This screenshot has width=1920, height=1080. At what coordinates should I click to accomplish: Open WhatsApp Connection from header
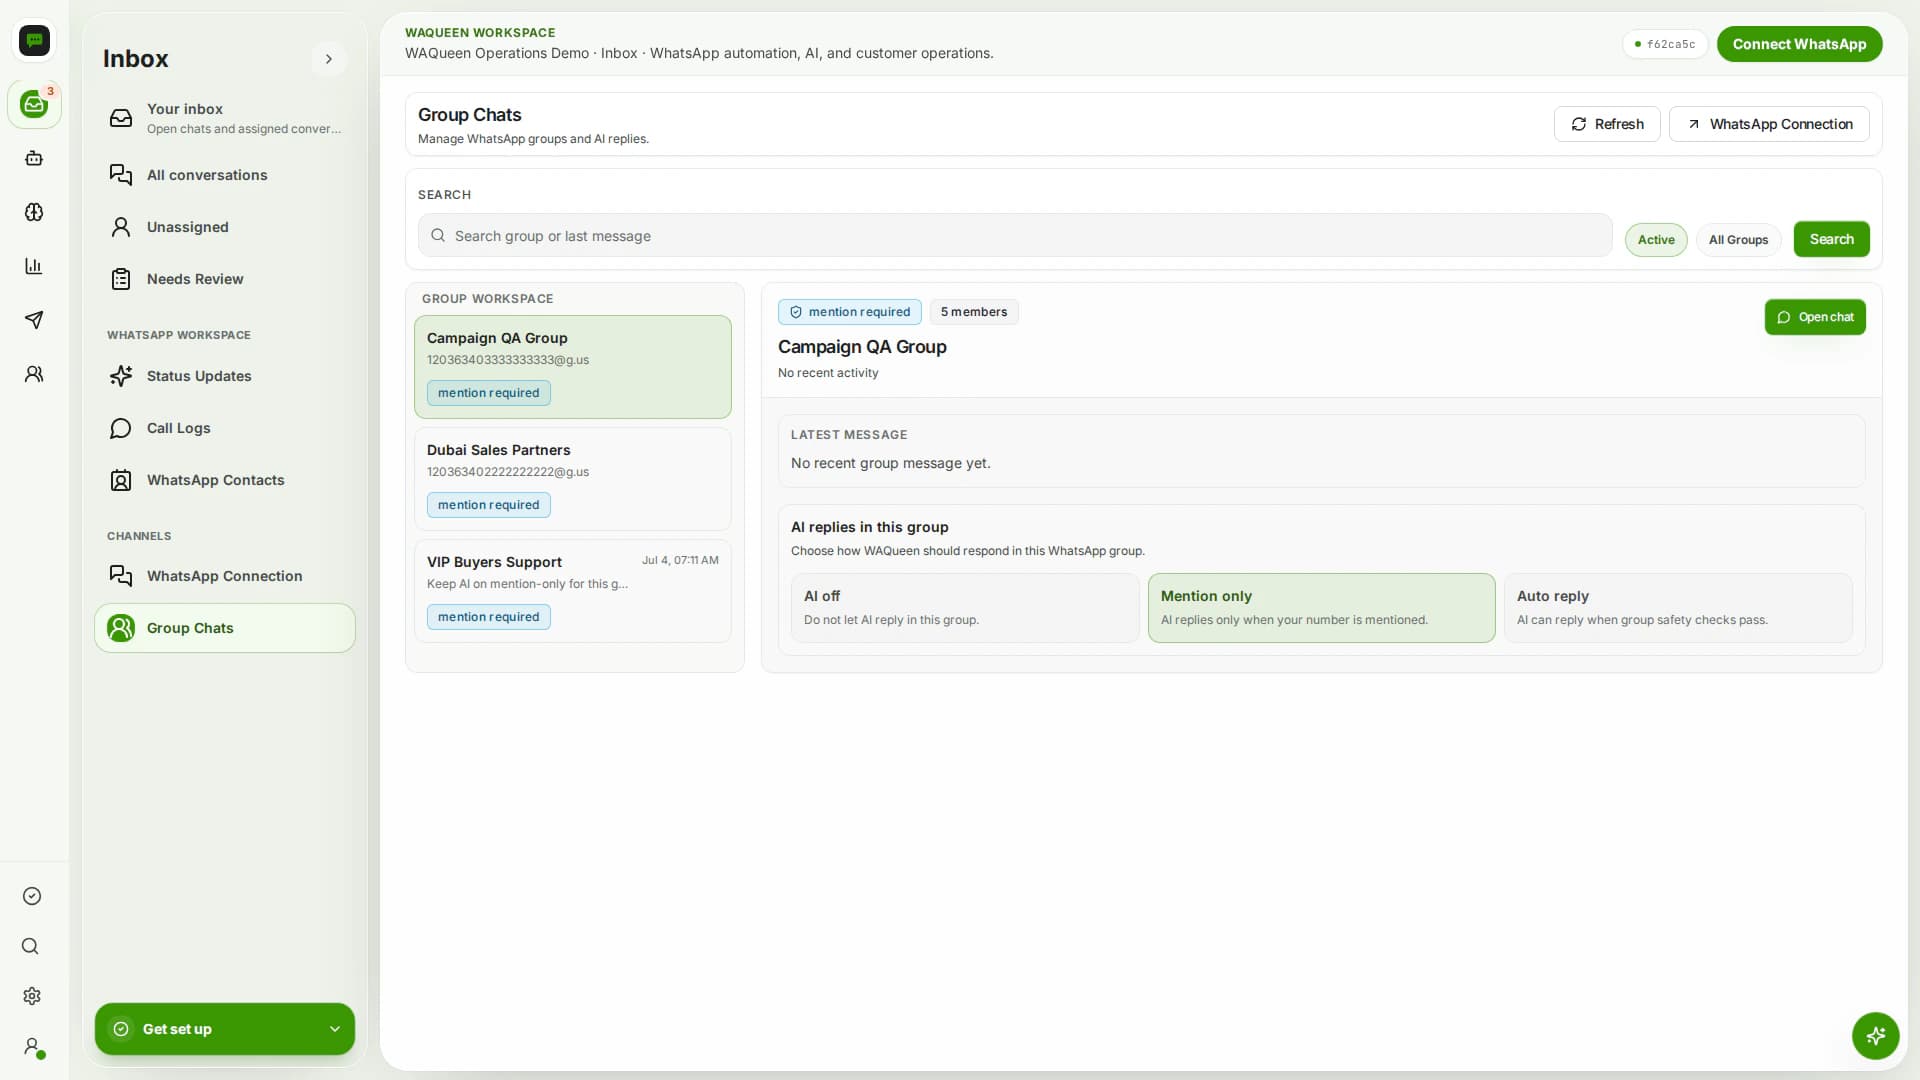pyautogui.click(x=1769, y=124)
